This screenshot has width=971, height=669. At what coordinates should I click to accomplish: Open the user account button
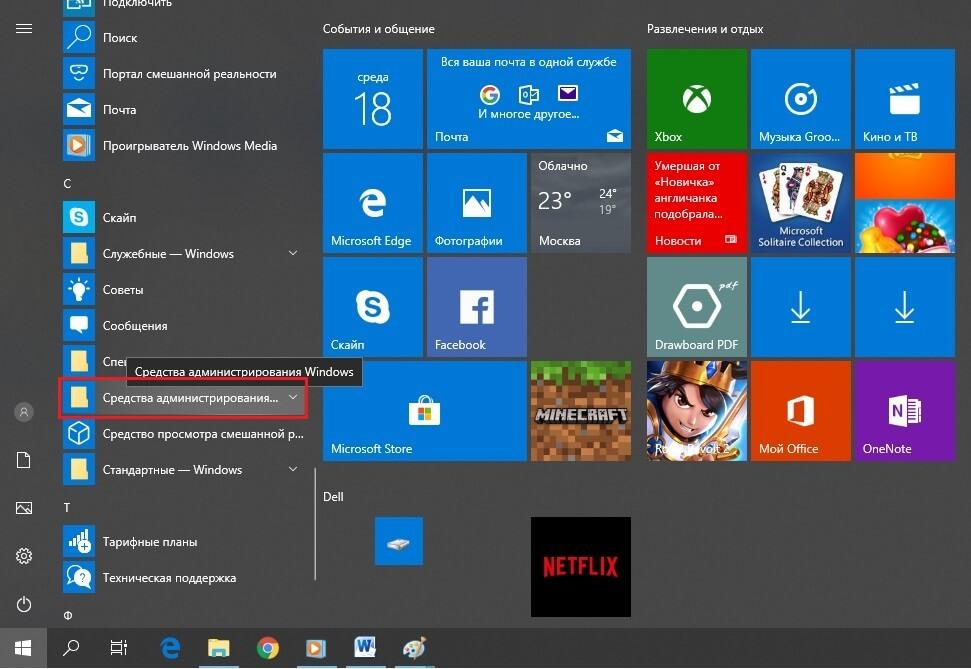click(x=24, y=412)
